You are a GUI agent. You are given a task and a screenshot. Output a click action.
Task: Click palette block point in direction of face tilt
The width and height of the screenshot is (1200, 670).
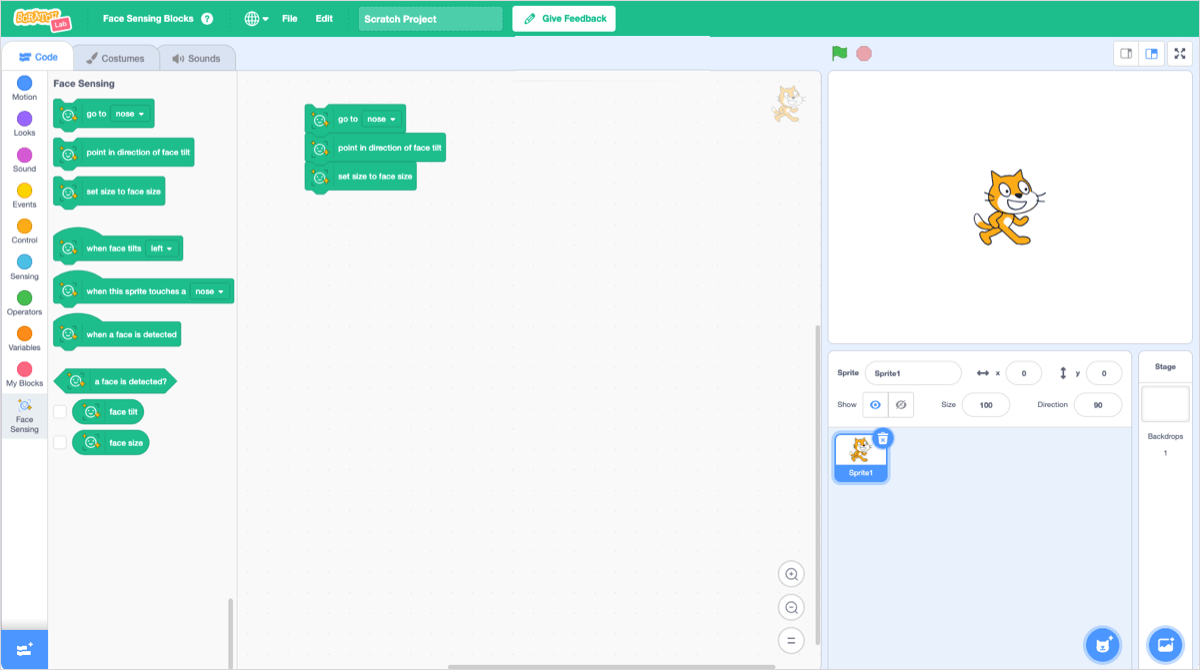124,152
